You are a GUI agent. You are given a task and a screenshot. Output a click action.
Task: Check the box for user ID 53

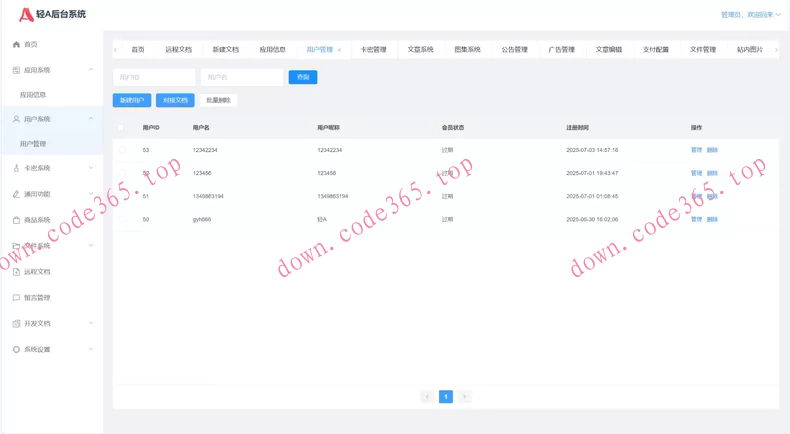coord(122,150)
